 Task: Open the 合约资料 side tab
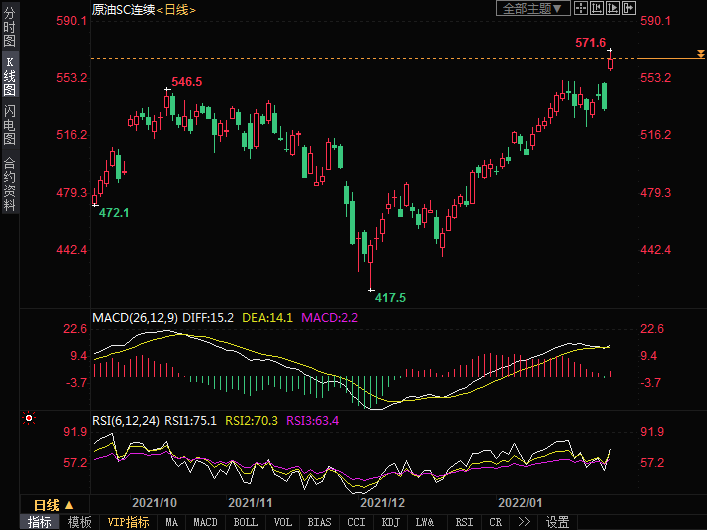tap(9, 183)
